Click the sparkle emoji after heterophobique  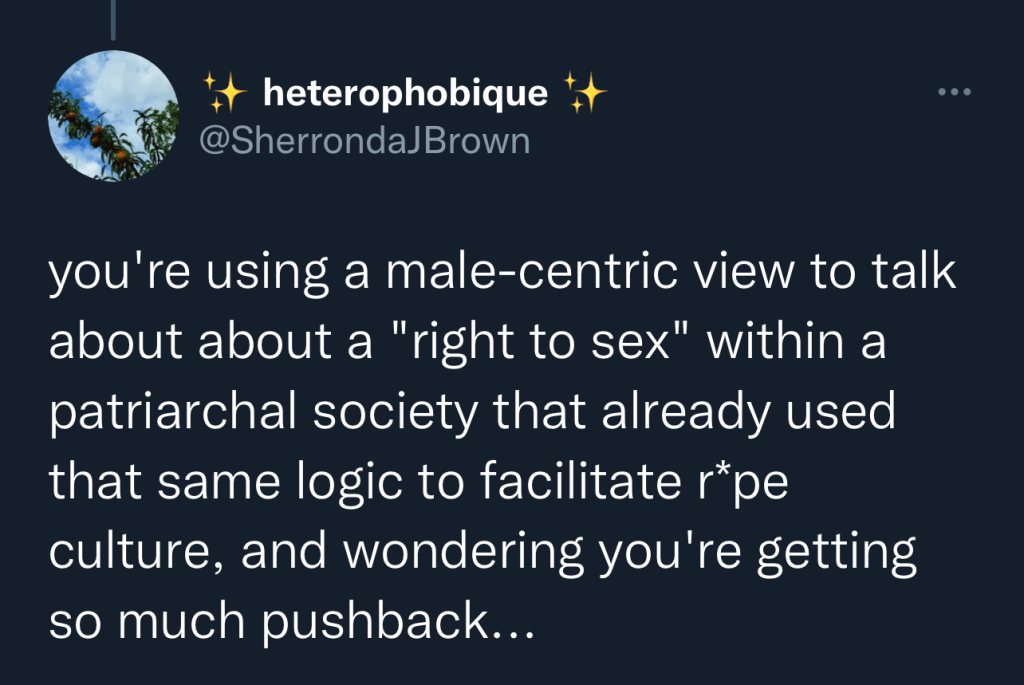click(585, 93)
